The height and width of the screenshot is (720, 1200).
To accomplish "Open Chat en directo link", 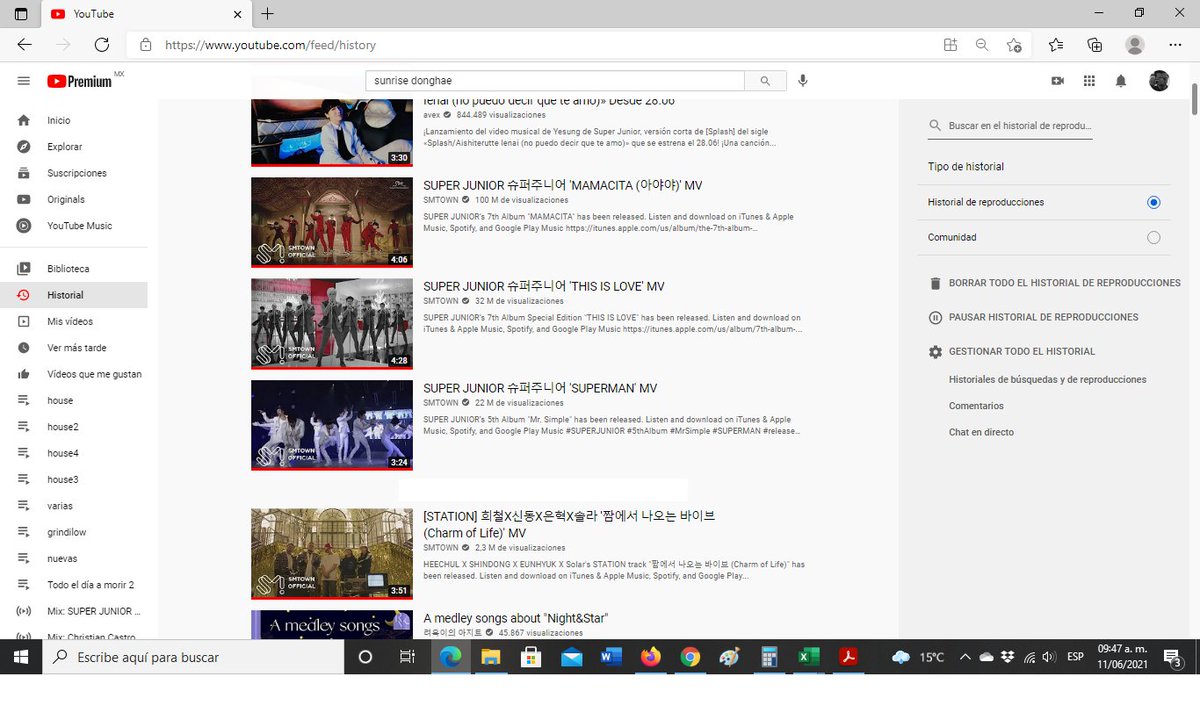I will [981, 433].
